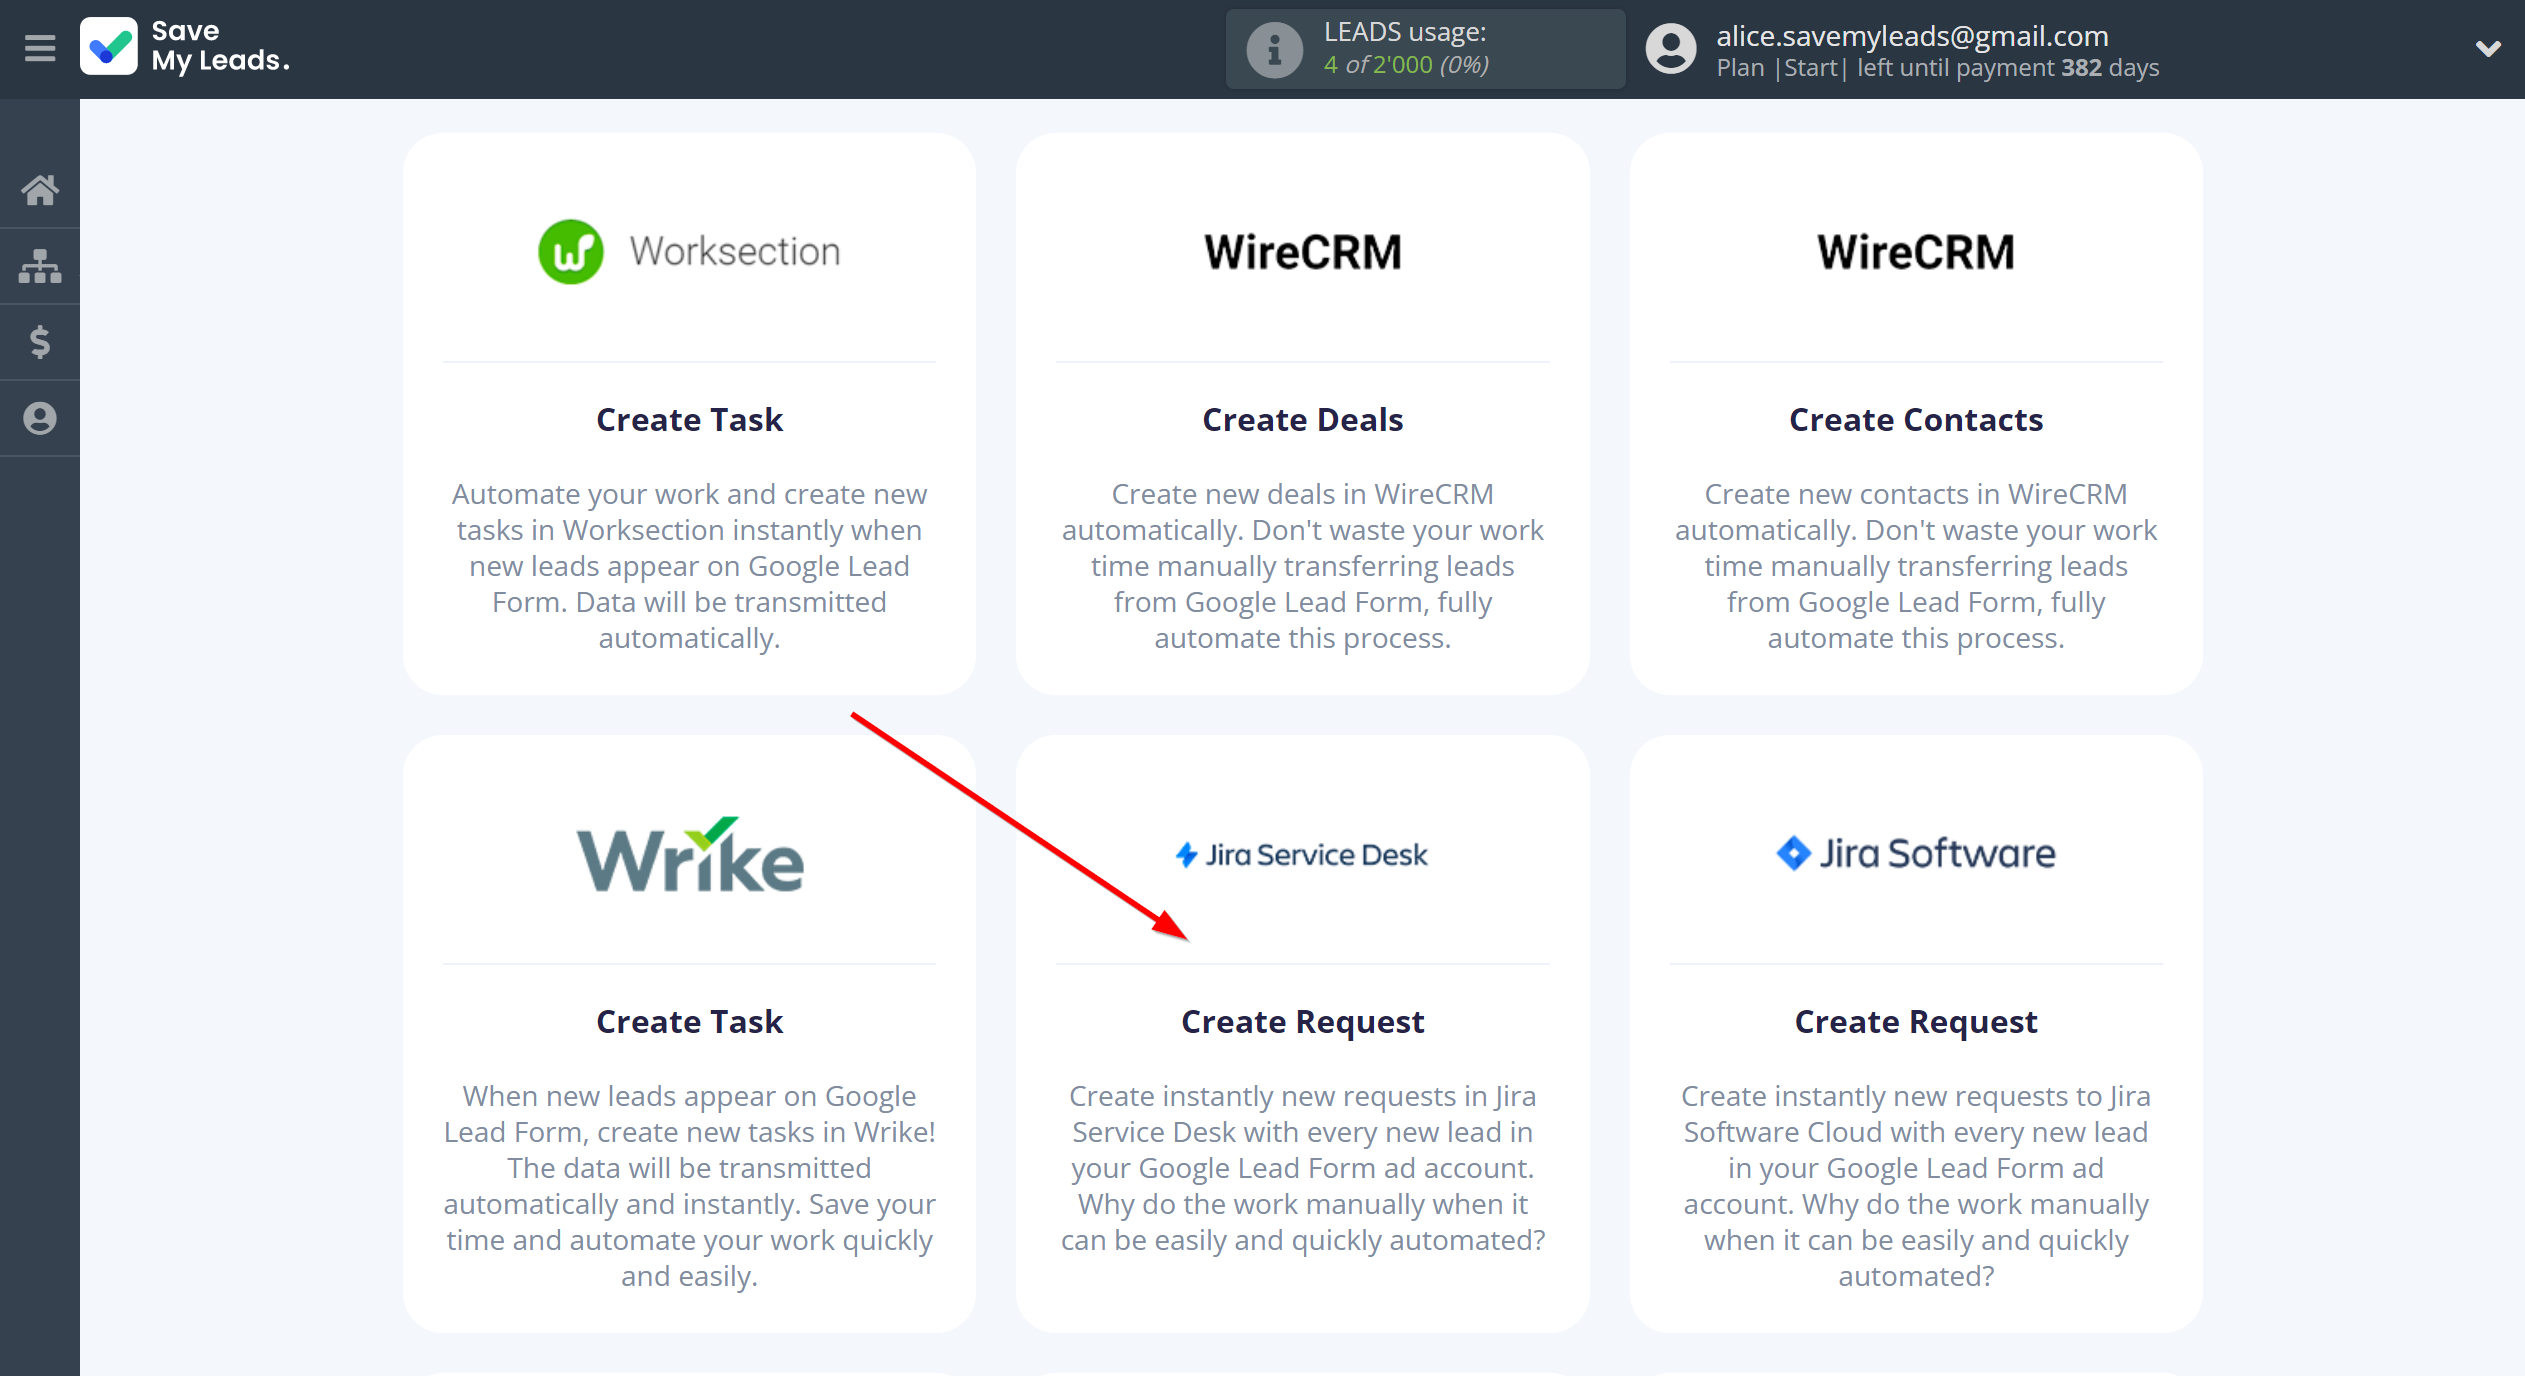This screenshot has width=2525, height=1376.
Task: Expand the account dropdown chevron
Action: click(x=2488, y=48)
